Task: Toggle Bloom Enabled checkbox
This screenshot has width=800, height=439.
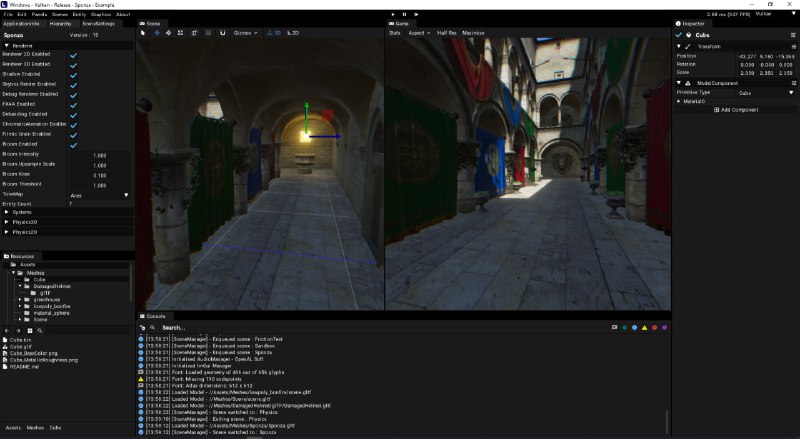Action: pyautogui.click(x=73, y=145)
